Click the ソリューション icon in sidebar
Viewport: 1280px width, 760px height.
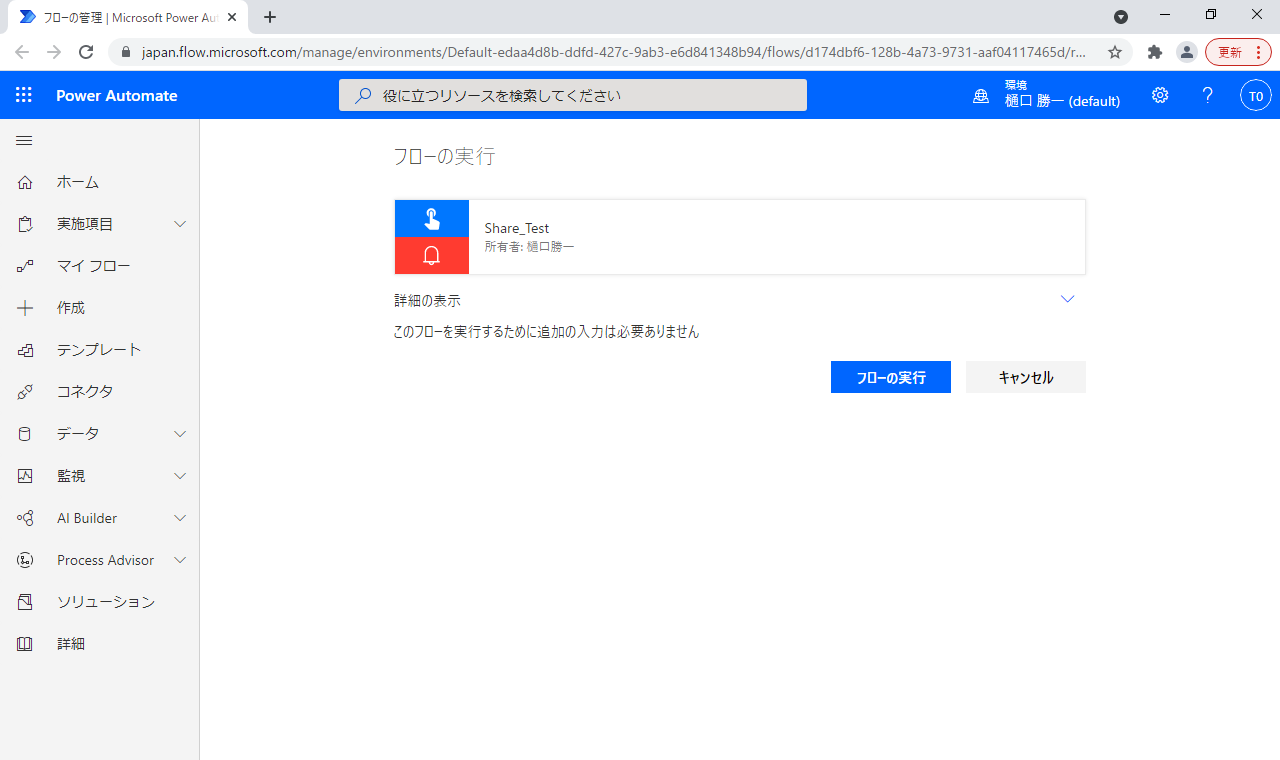click(25, 602)
